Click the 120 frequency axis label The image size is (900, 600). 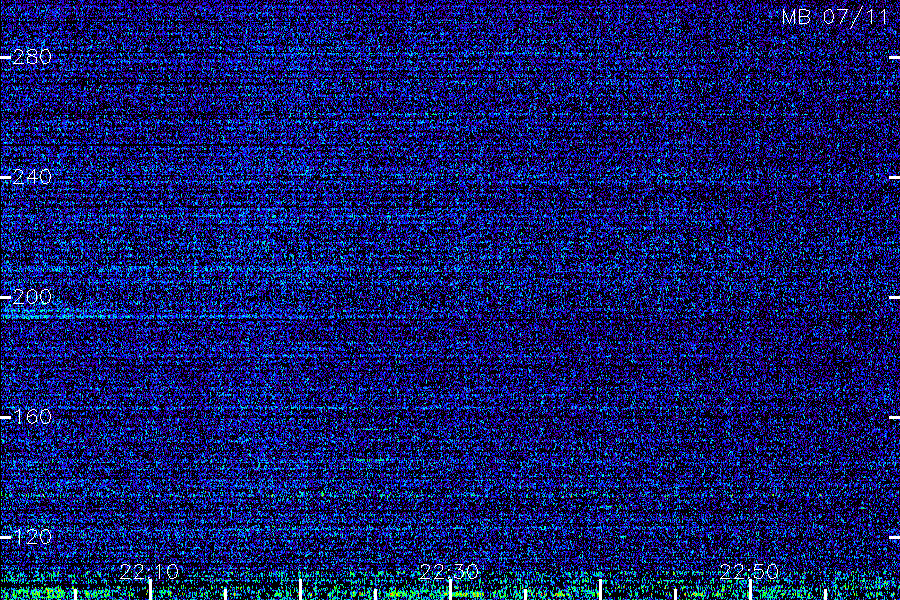(x=32, y=537)
